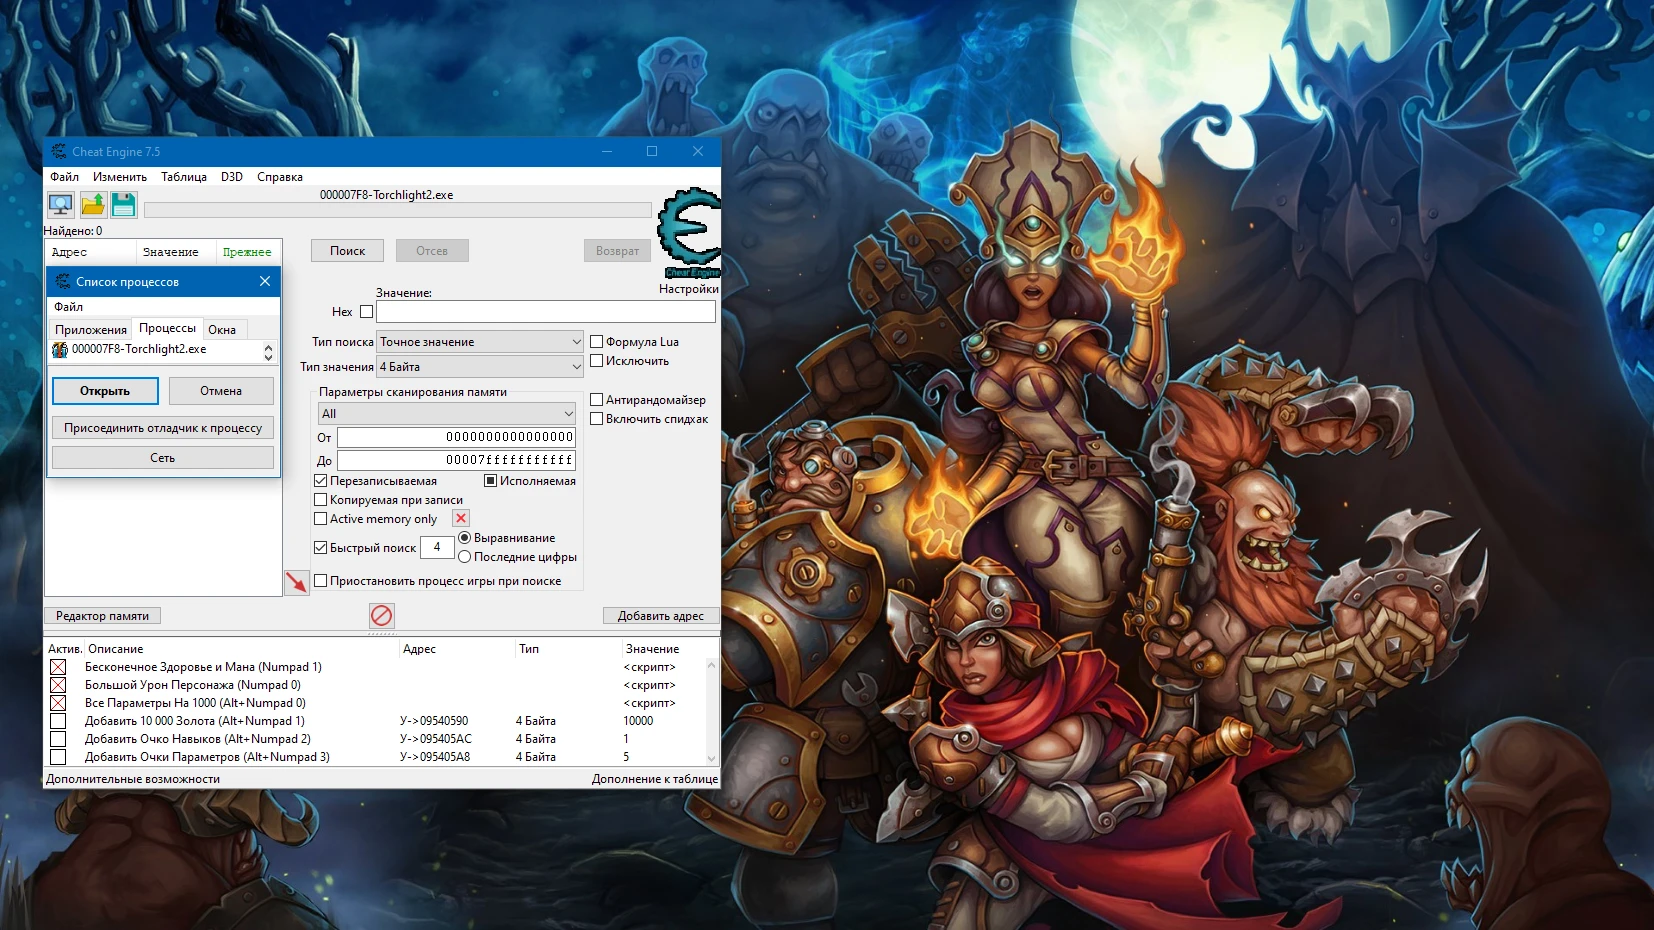Image resolution: width=1654 pixels, height=930 pixels.
Task: Enable Включить спидхак
Action: (597, 419)
